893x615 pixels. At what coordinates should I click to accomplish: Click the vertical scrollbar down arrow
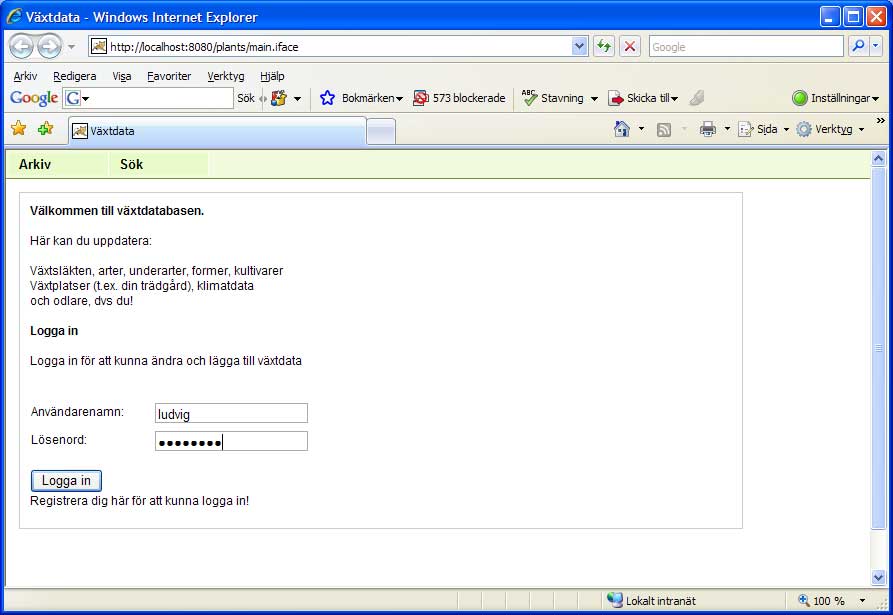(878, 578)
